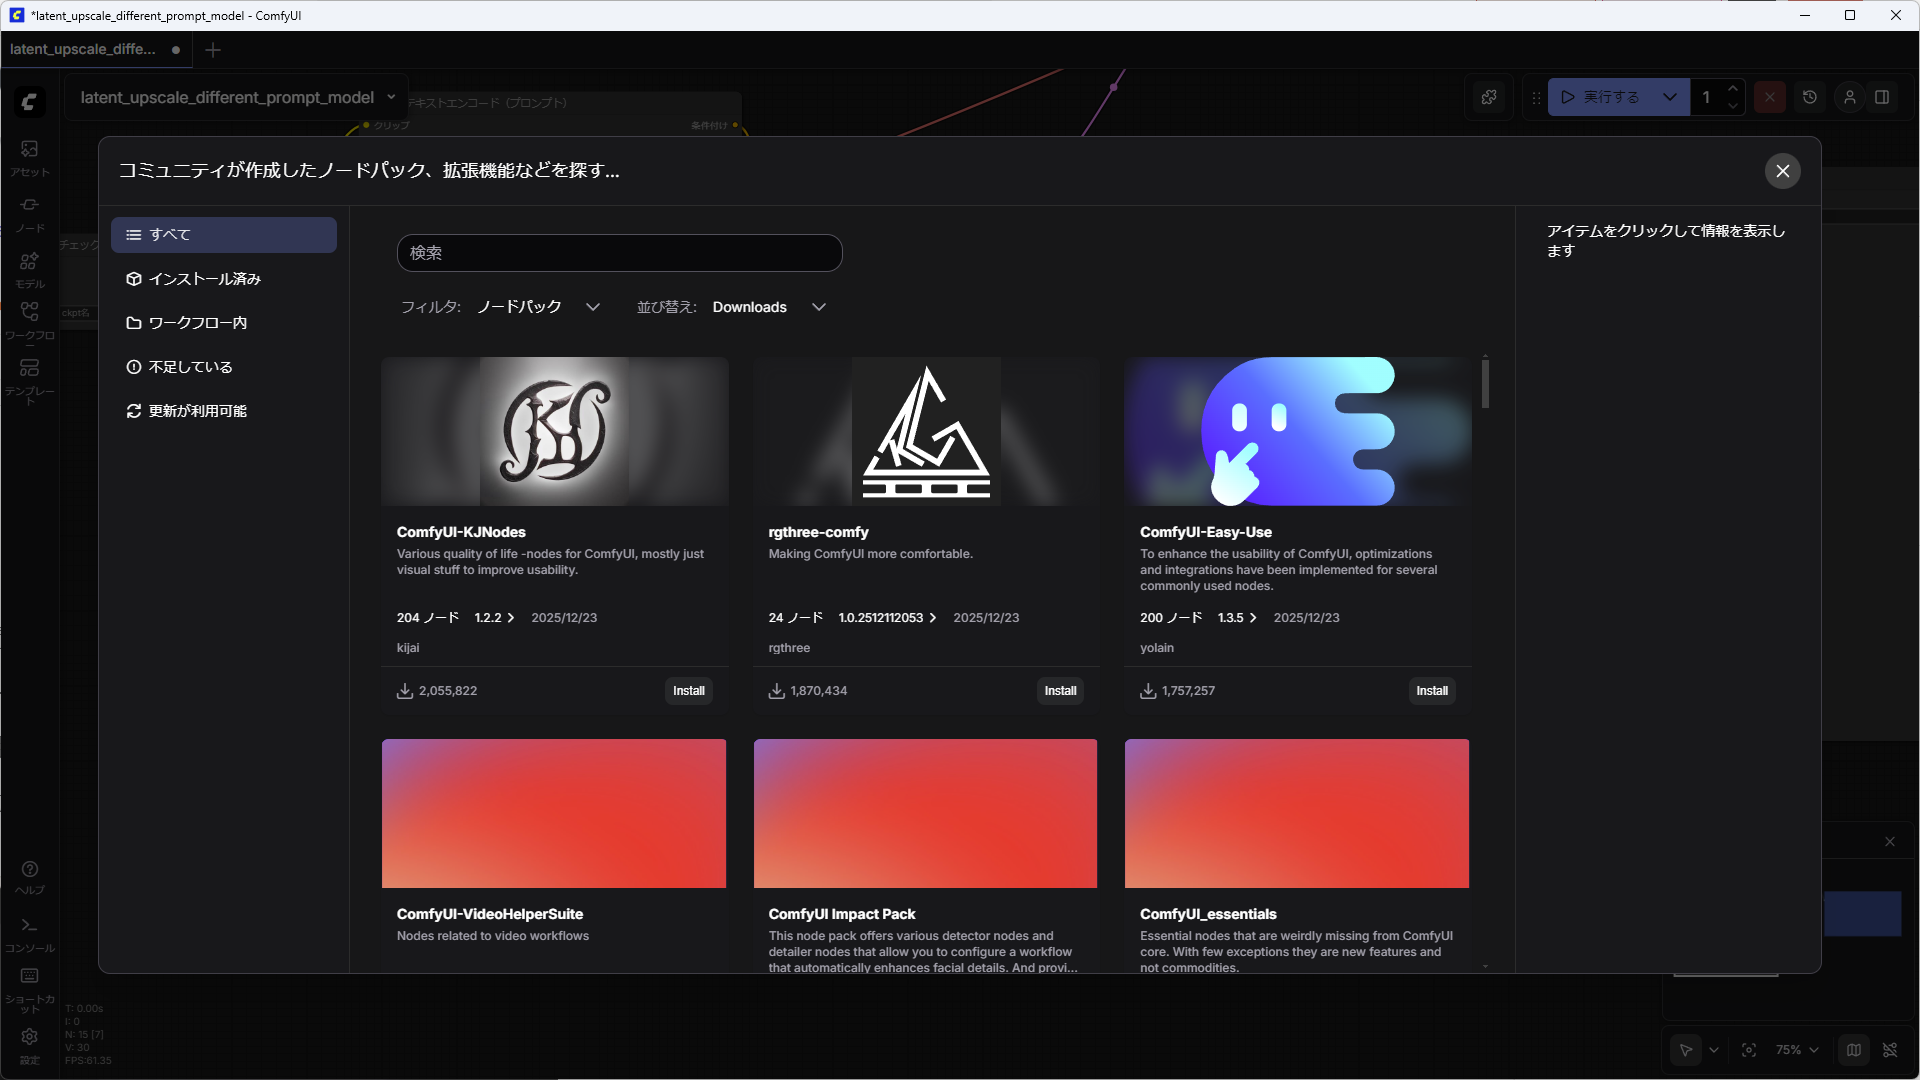Open the Assets sidebar panel icon
Viewport: 1920px width, 1080px height.
pyautogui.click(x=29, y=150)
